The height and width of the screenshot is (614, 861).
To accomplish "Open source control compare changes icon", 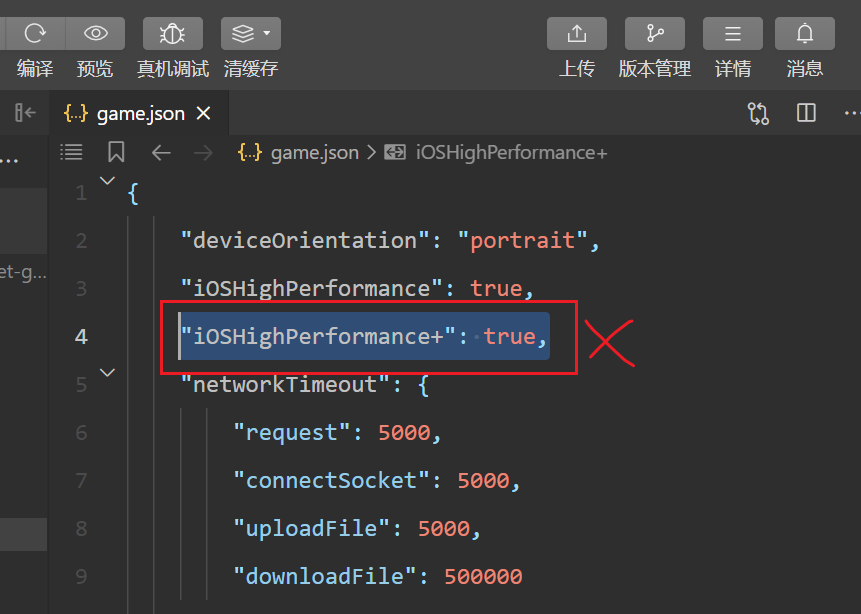I will tap(758, 114).
